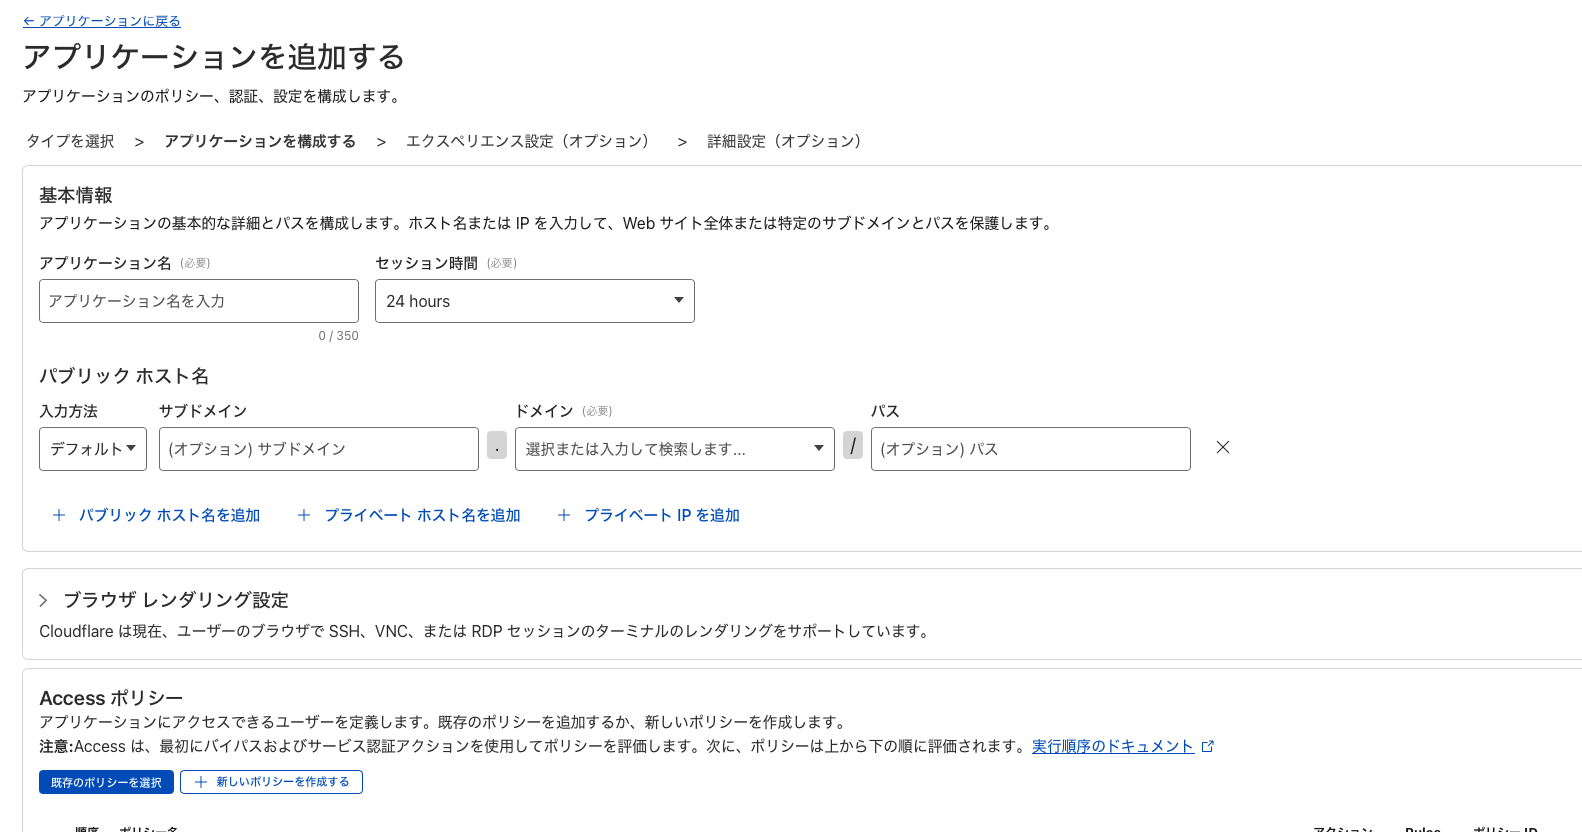Image resolution: width=1582 pixels, height=832 pixels.
Task: Select the タイプを選択 step
Action: 70,141
